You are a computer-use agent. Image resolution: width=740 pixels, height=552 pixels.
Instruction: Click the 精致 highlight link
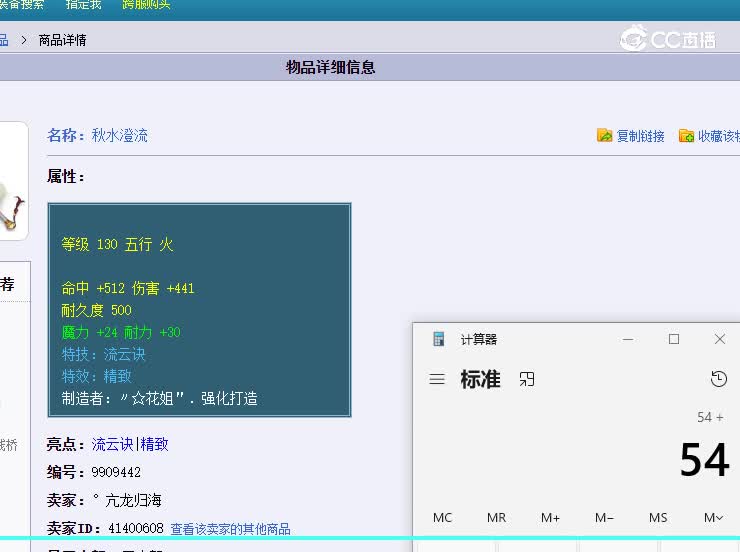tap(154, 444)
